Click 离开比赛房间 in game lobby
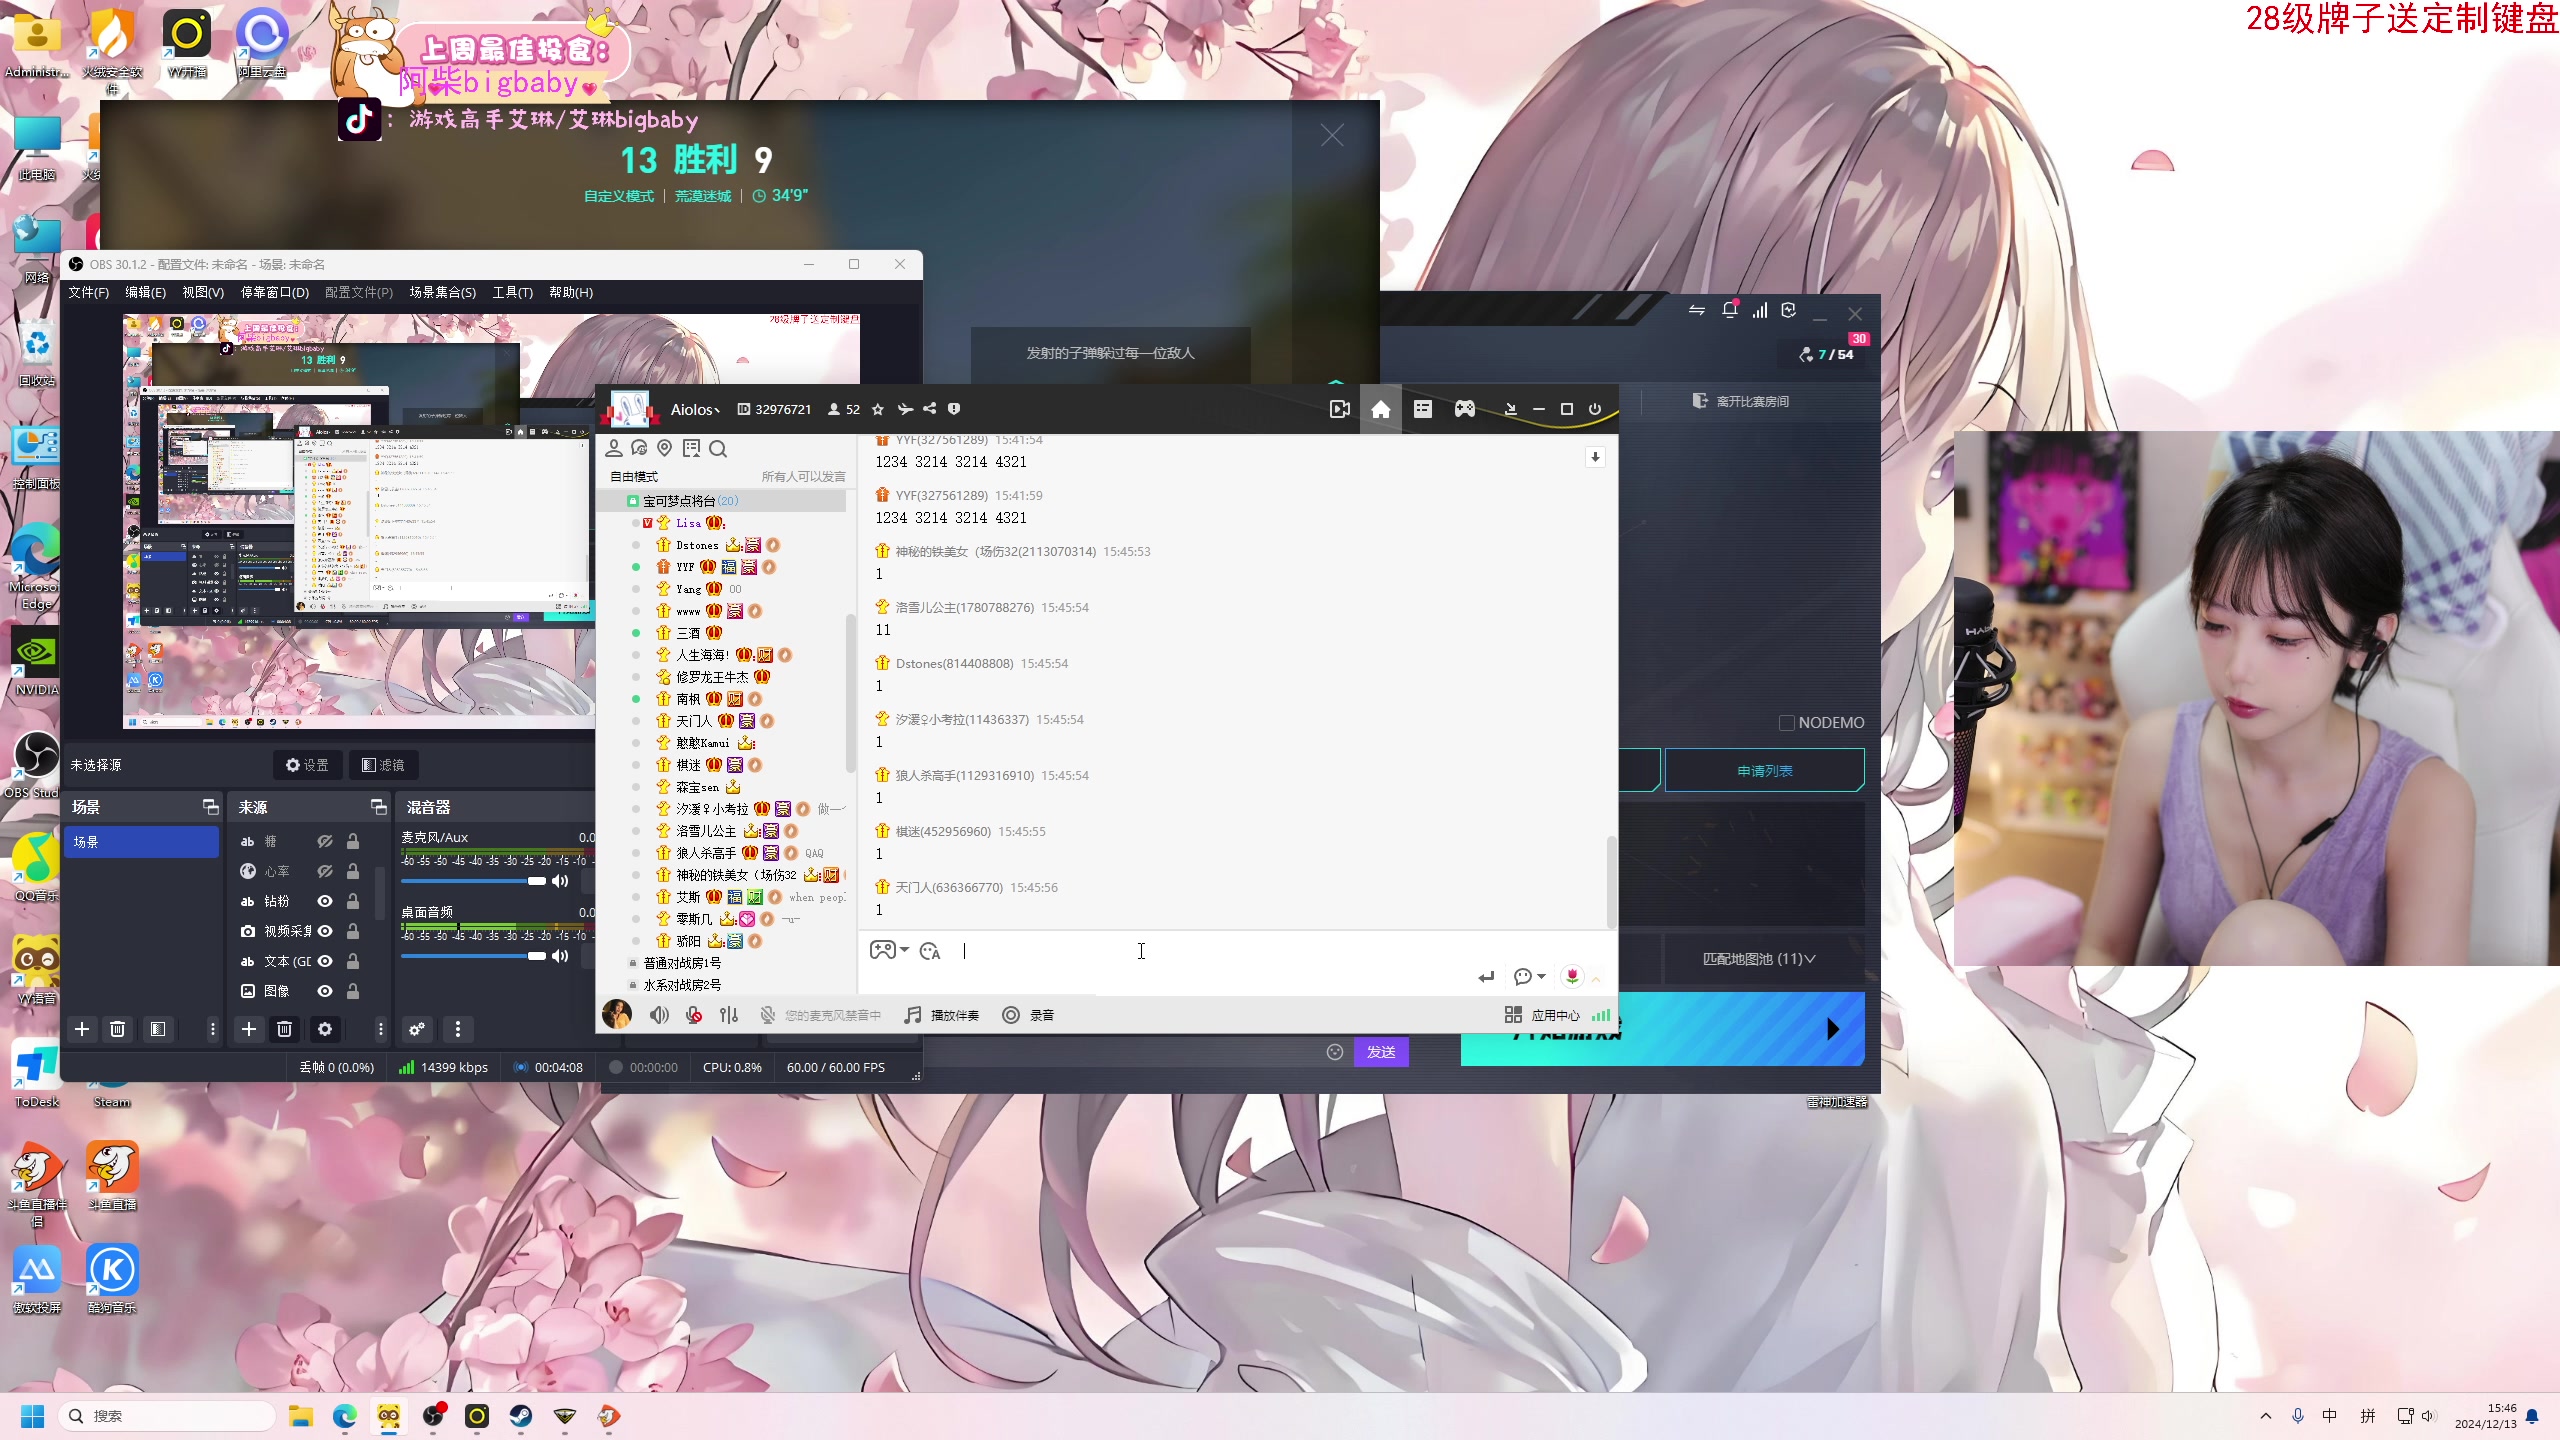This screenshot has height=1440, width=2560. pyautogui.click(x=1740, y=401)
